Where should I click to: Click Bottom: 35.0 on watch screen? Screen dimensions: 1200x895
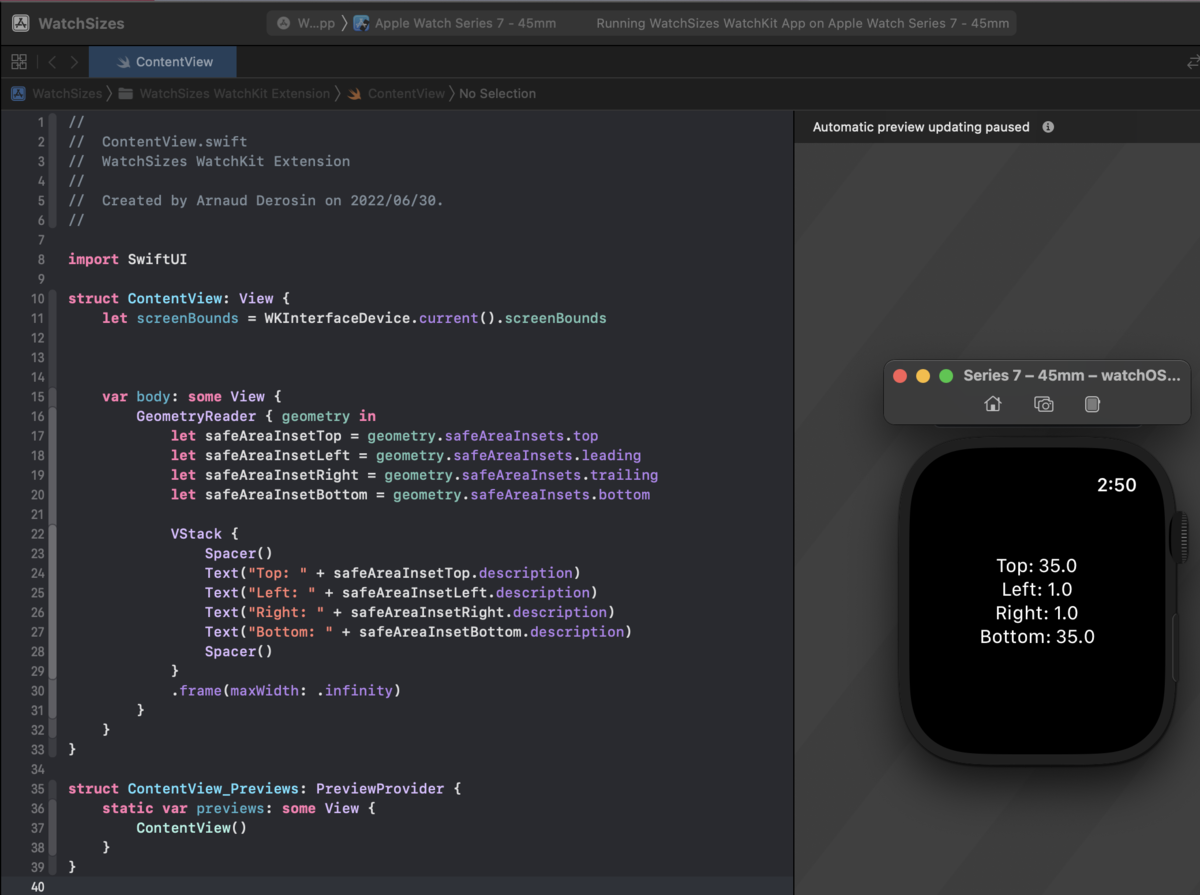click(x=1037, y=637)
